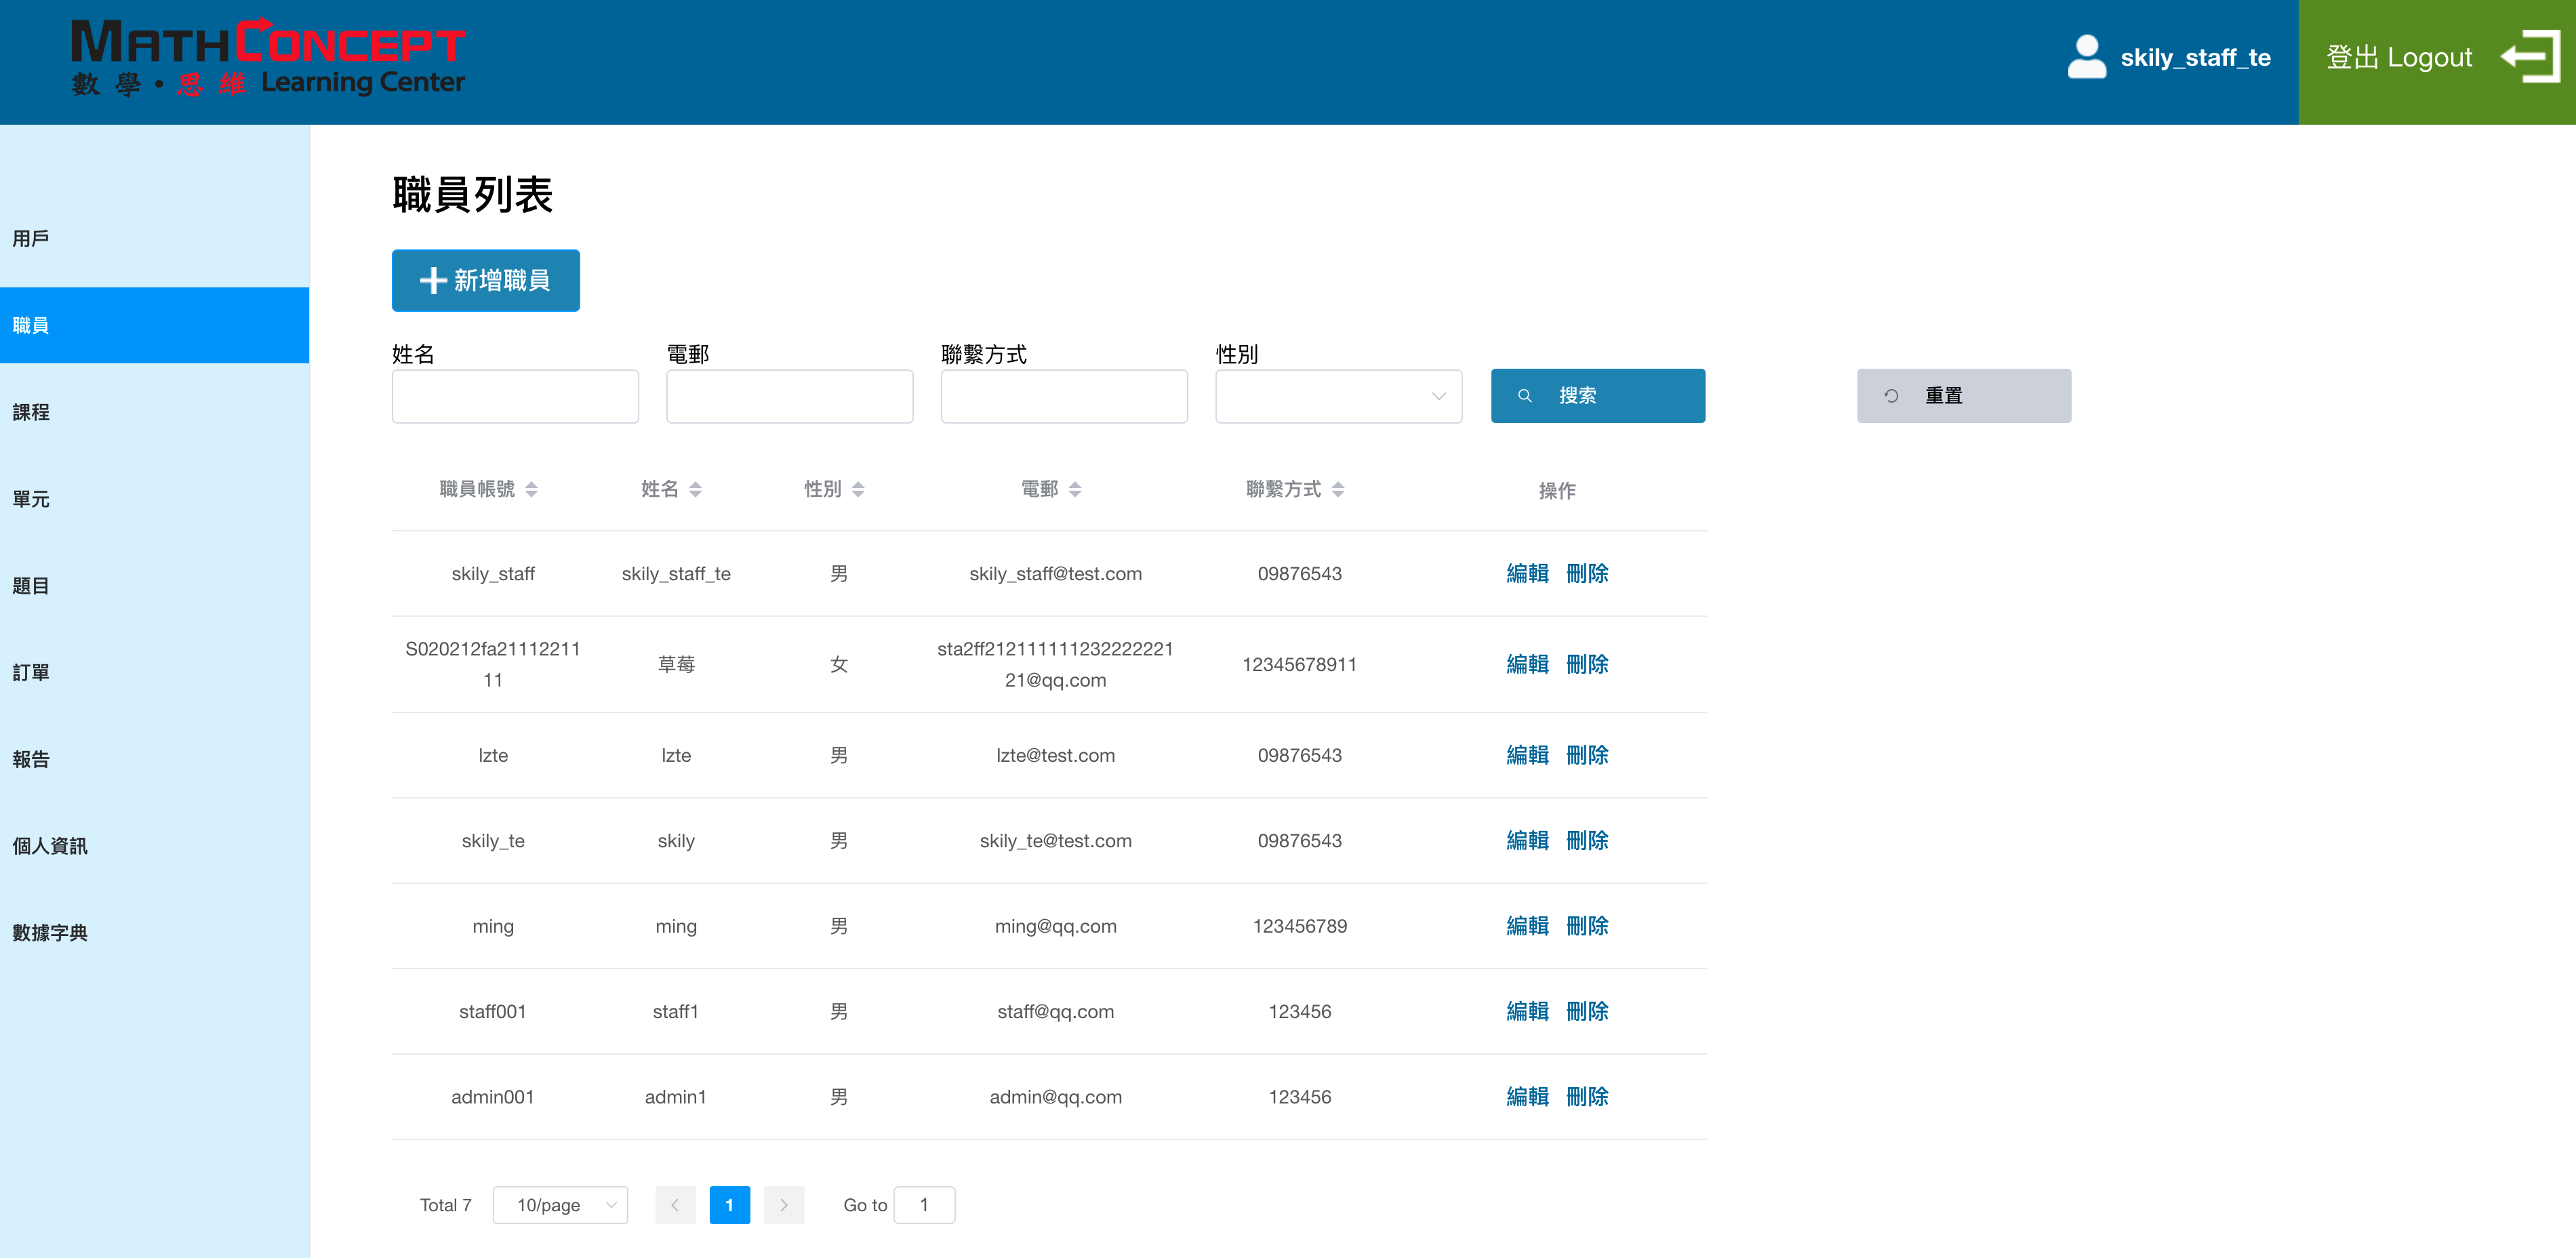Click the 重置 reset button
2576x1258 pixels.
coord(1964,396)
